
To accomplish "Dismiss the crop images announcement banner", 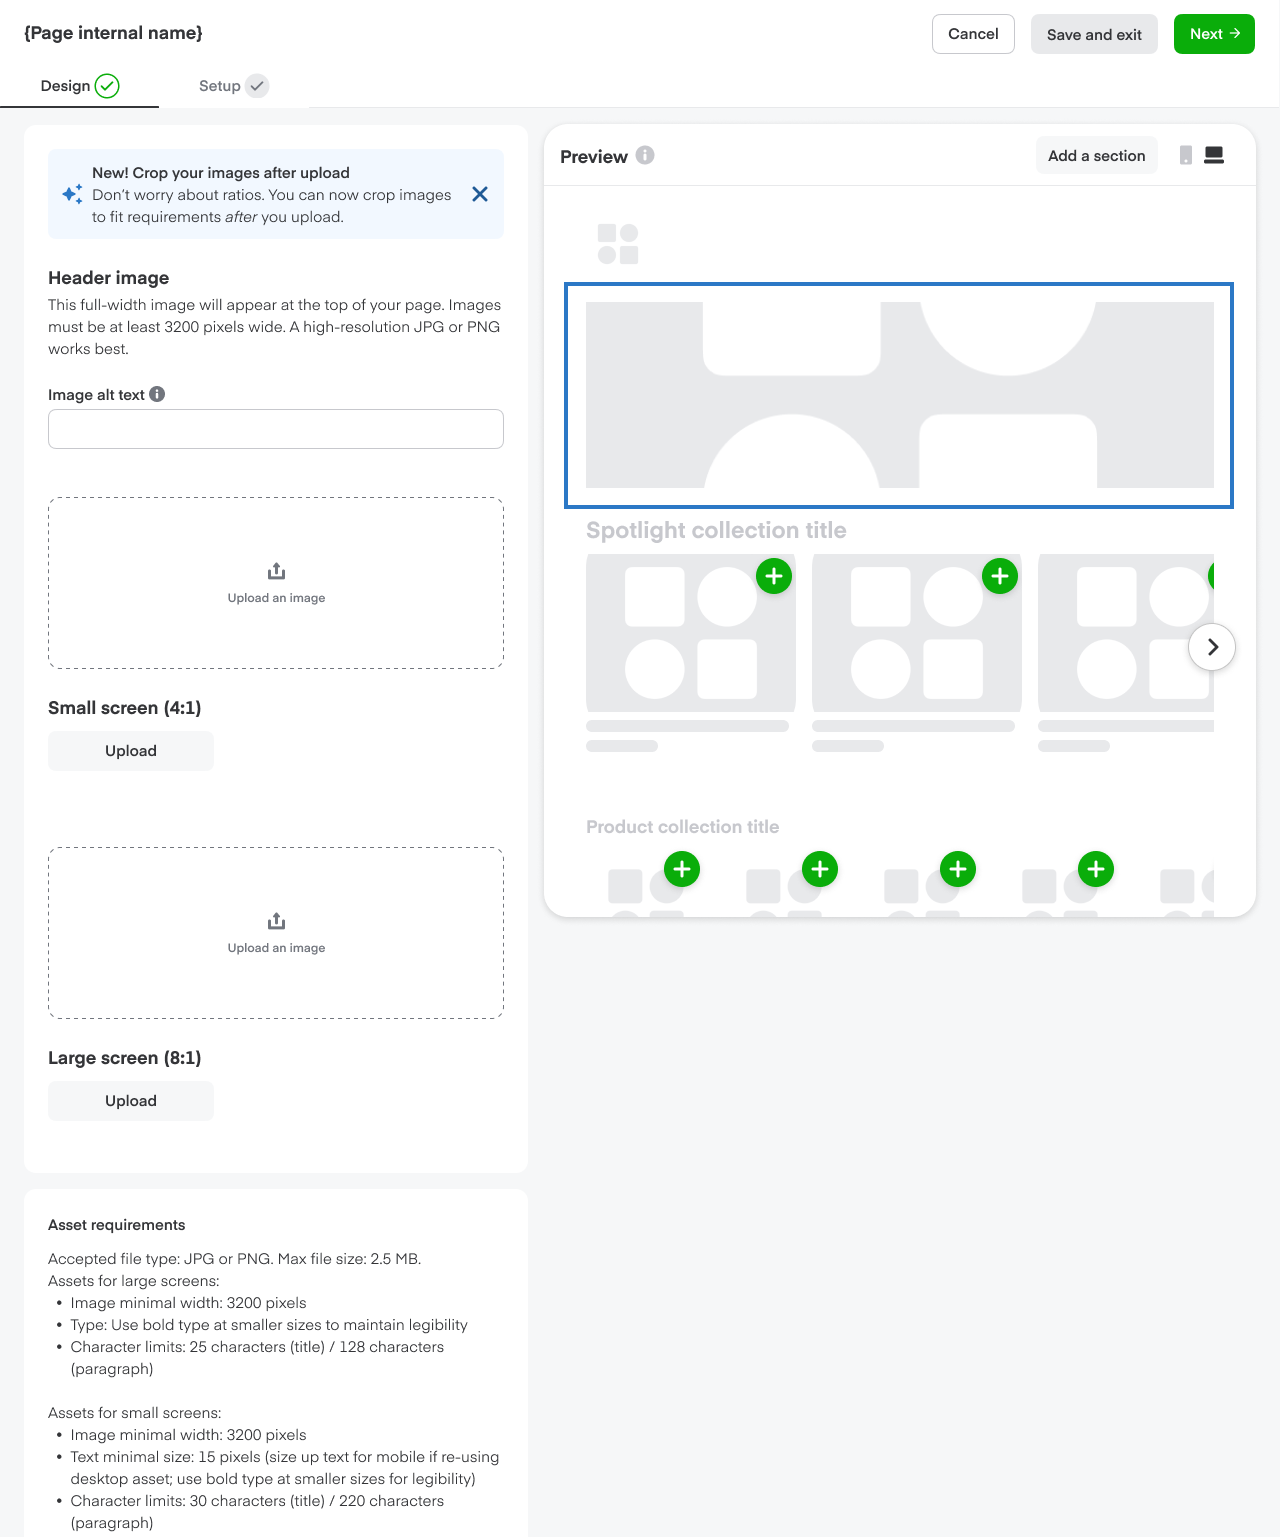I will coord(479,194).
